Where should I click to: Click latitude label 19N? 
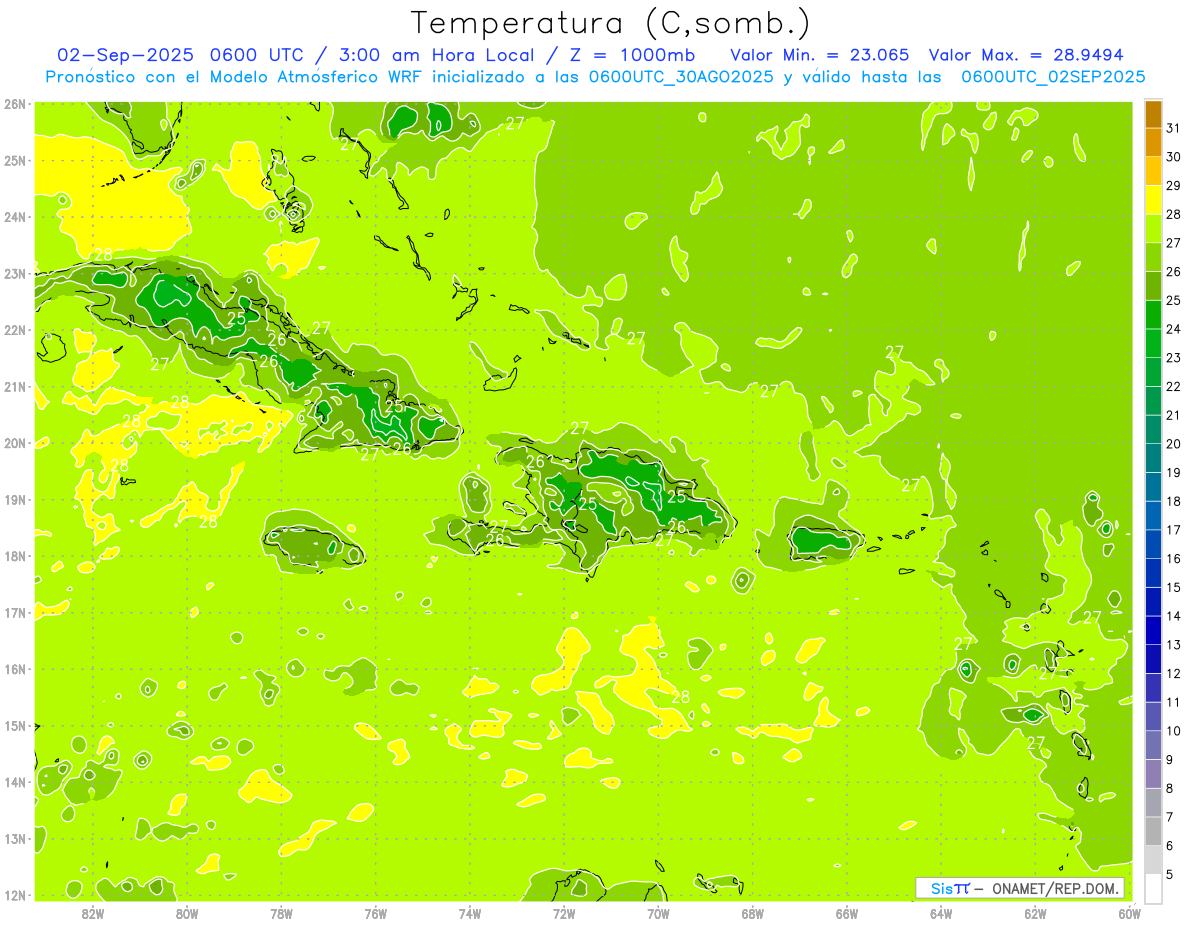click(15, 500)
